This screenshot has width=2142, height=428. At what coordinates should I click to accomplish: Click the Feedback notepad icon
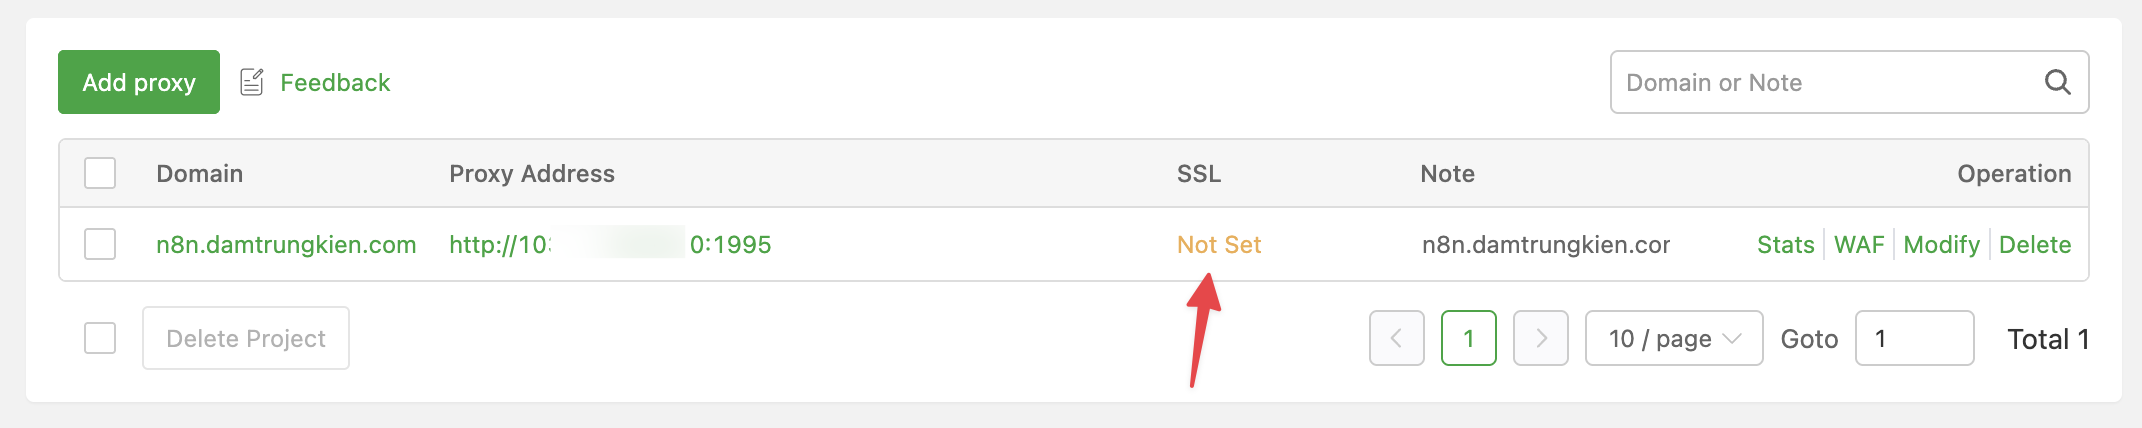click(252, 82)
